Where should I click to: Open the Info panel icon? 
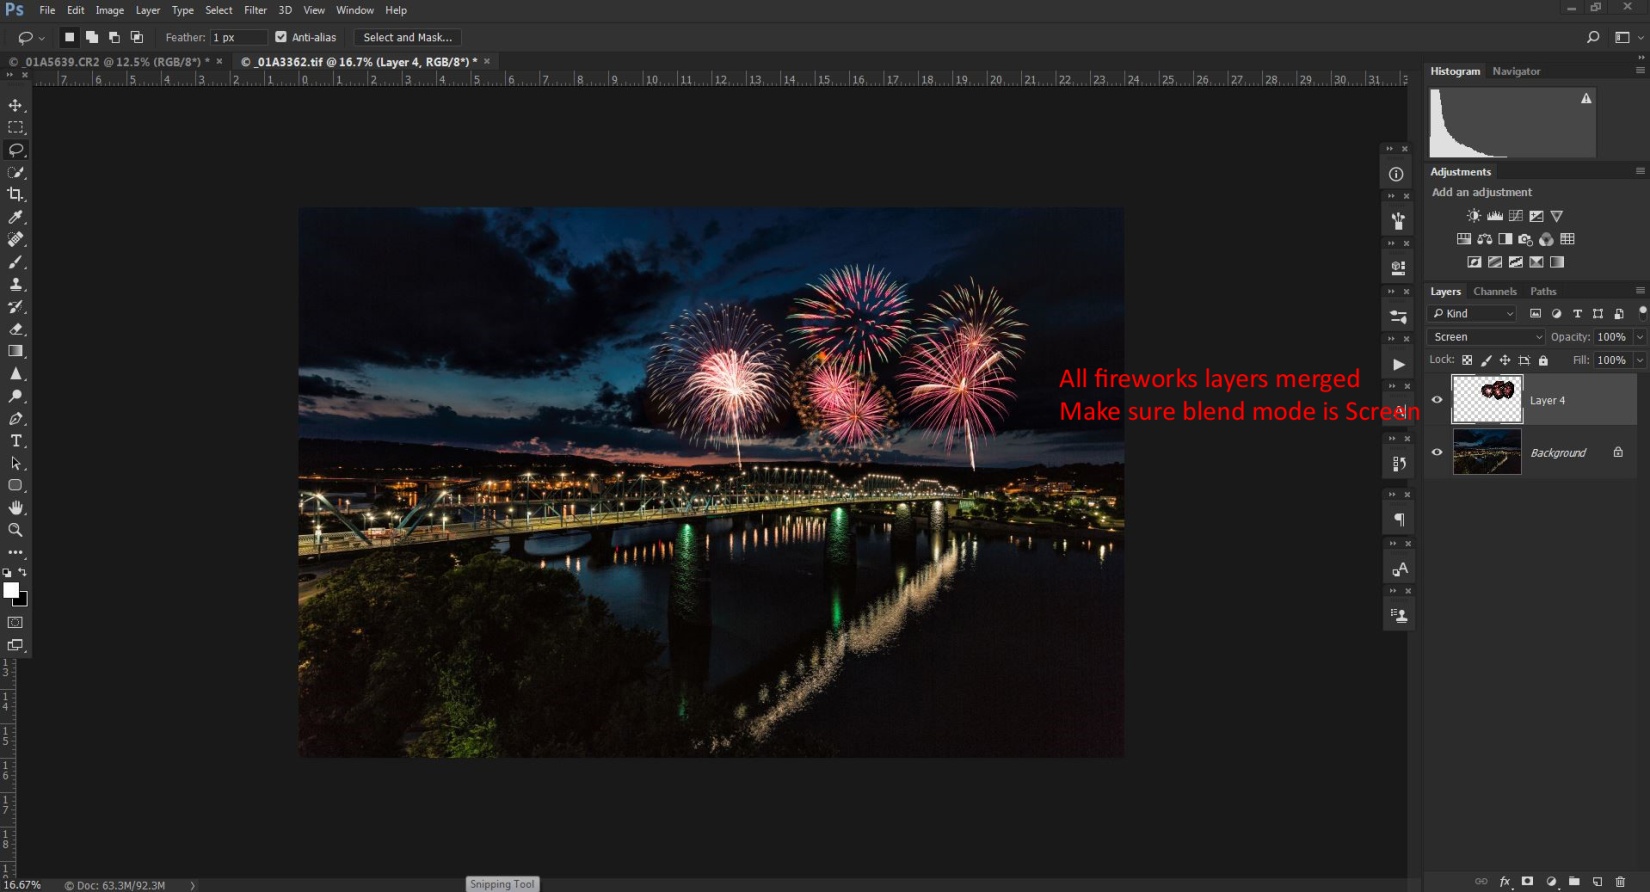point(1397,174)
